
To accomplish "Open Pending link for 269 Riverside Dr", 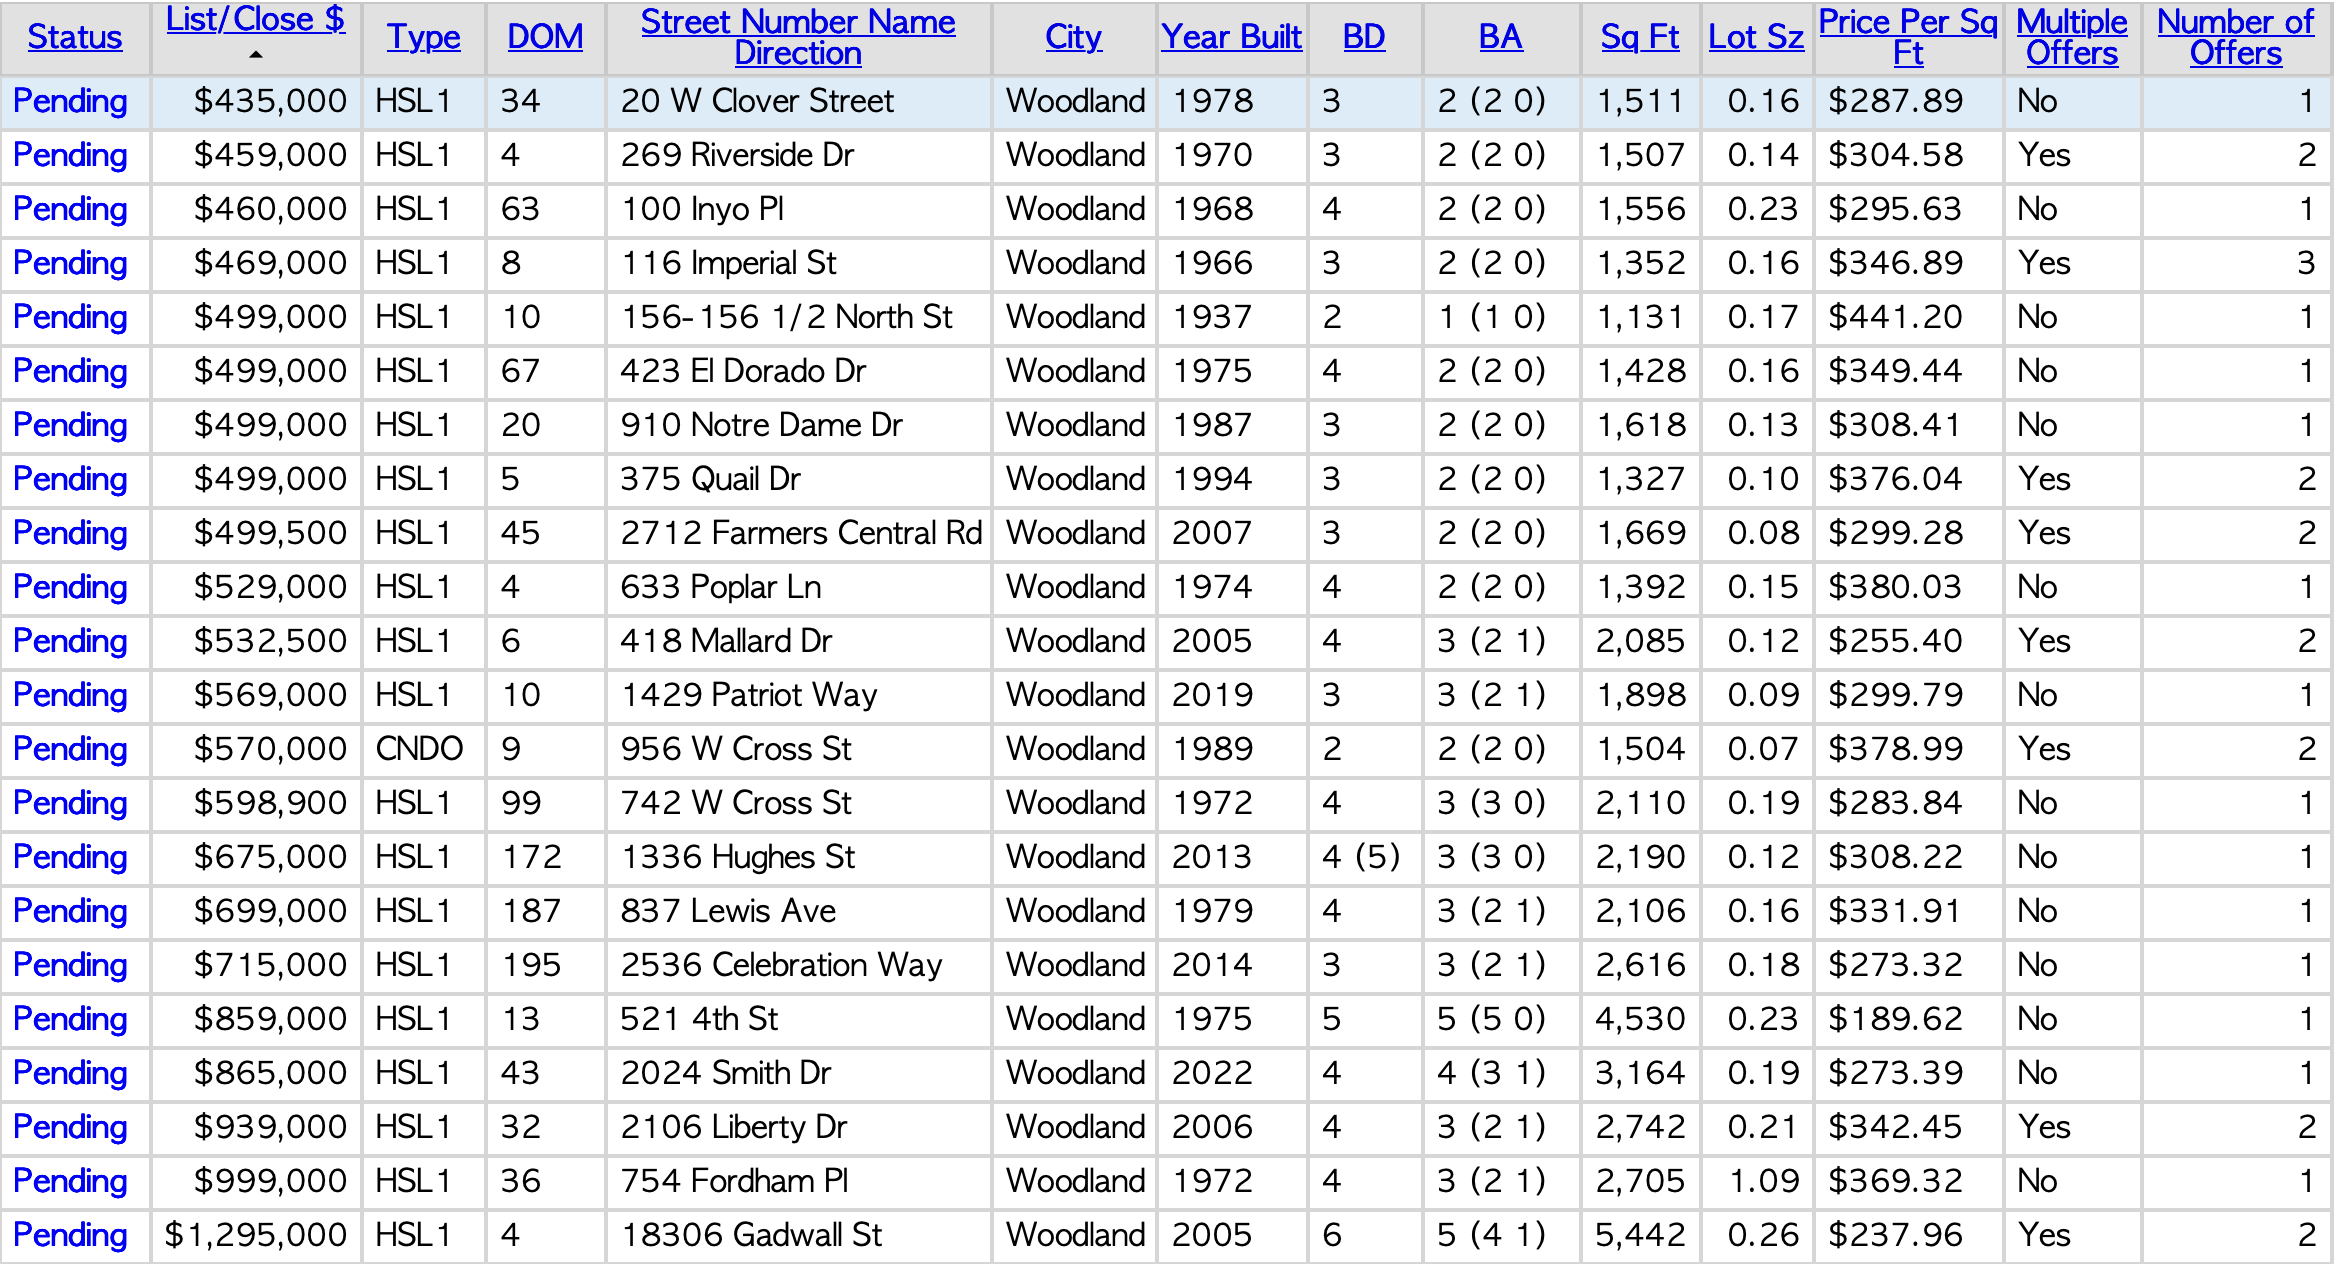I will 70,155.
